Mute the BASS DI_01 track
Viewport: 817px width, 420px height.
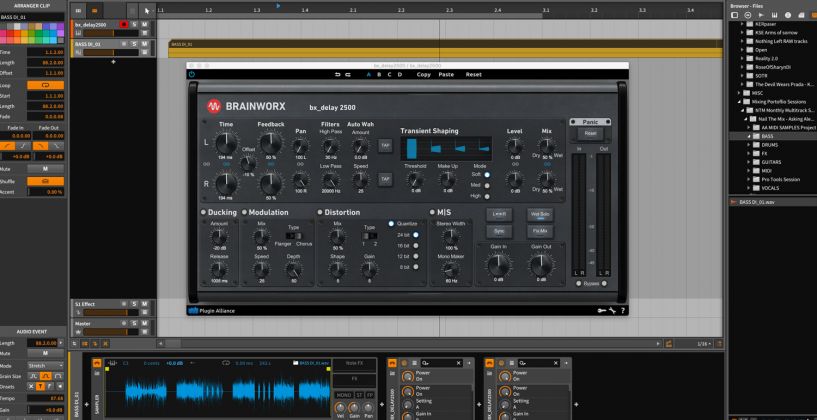point(144,44)
